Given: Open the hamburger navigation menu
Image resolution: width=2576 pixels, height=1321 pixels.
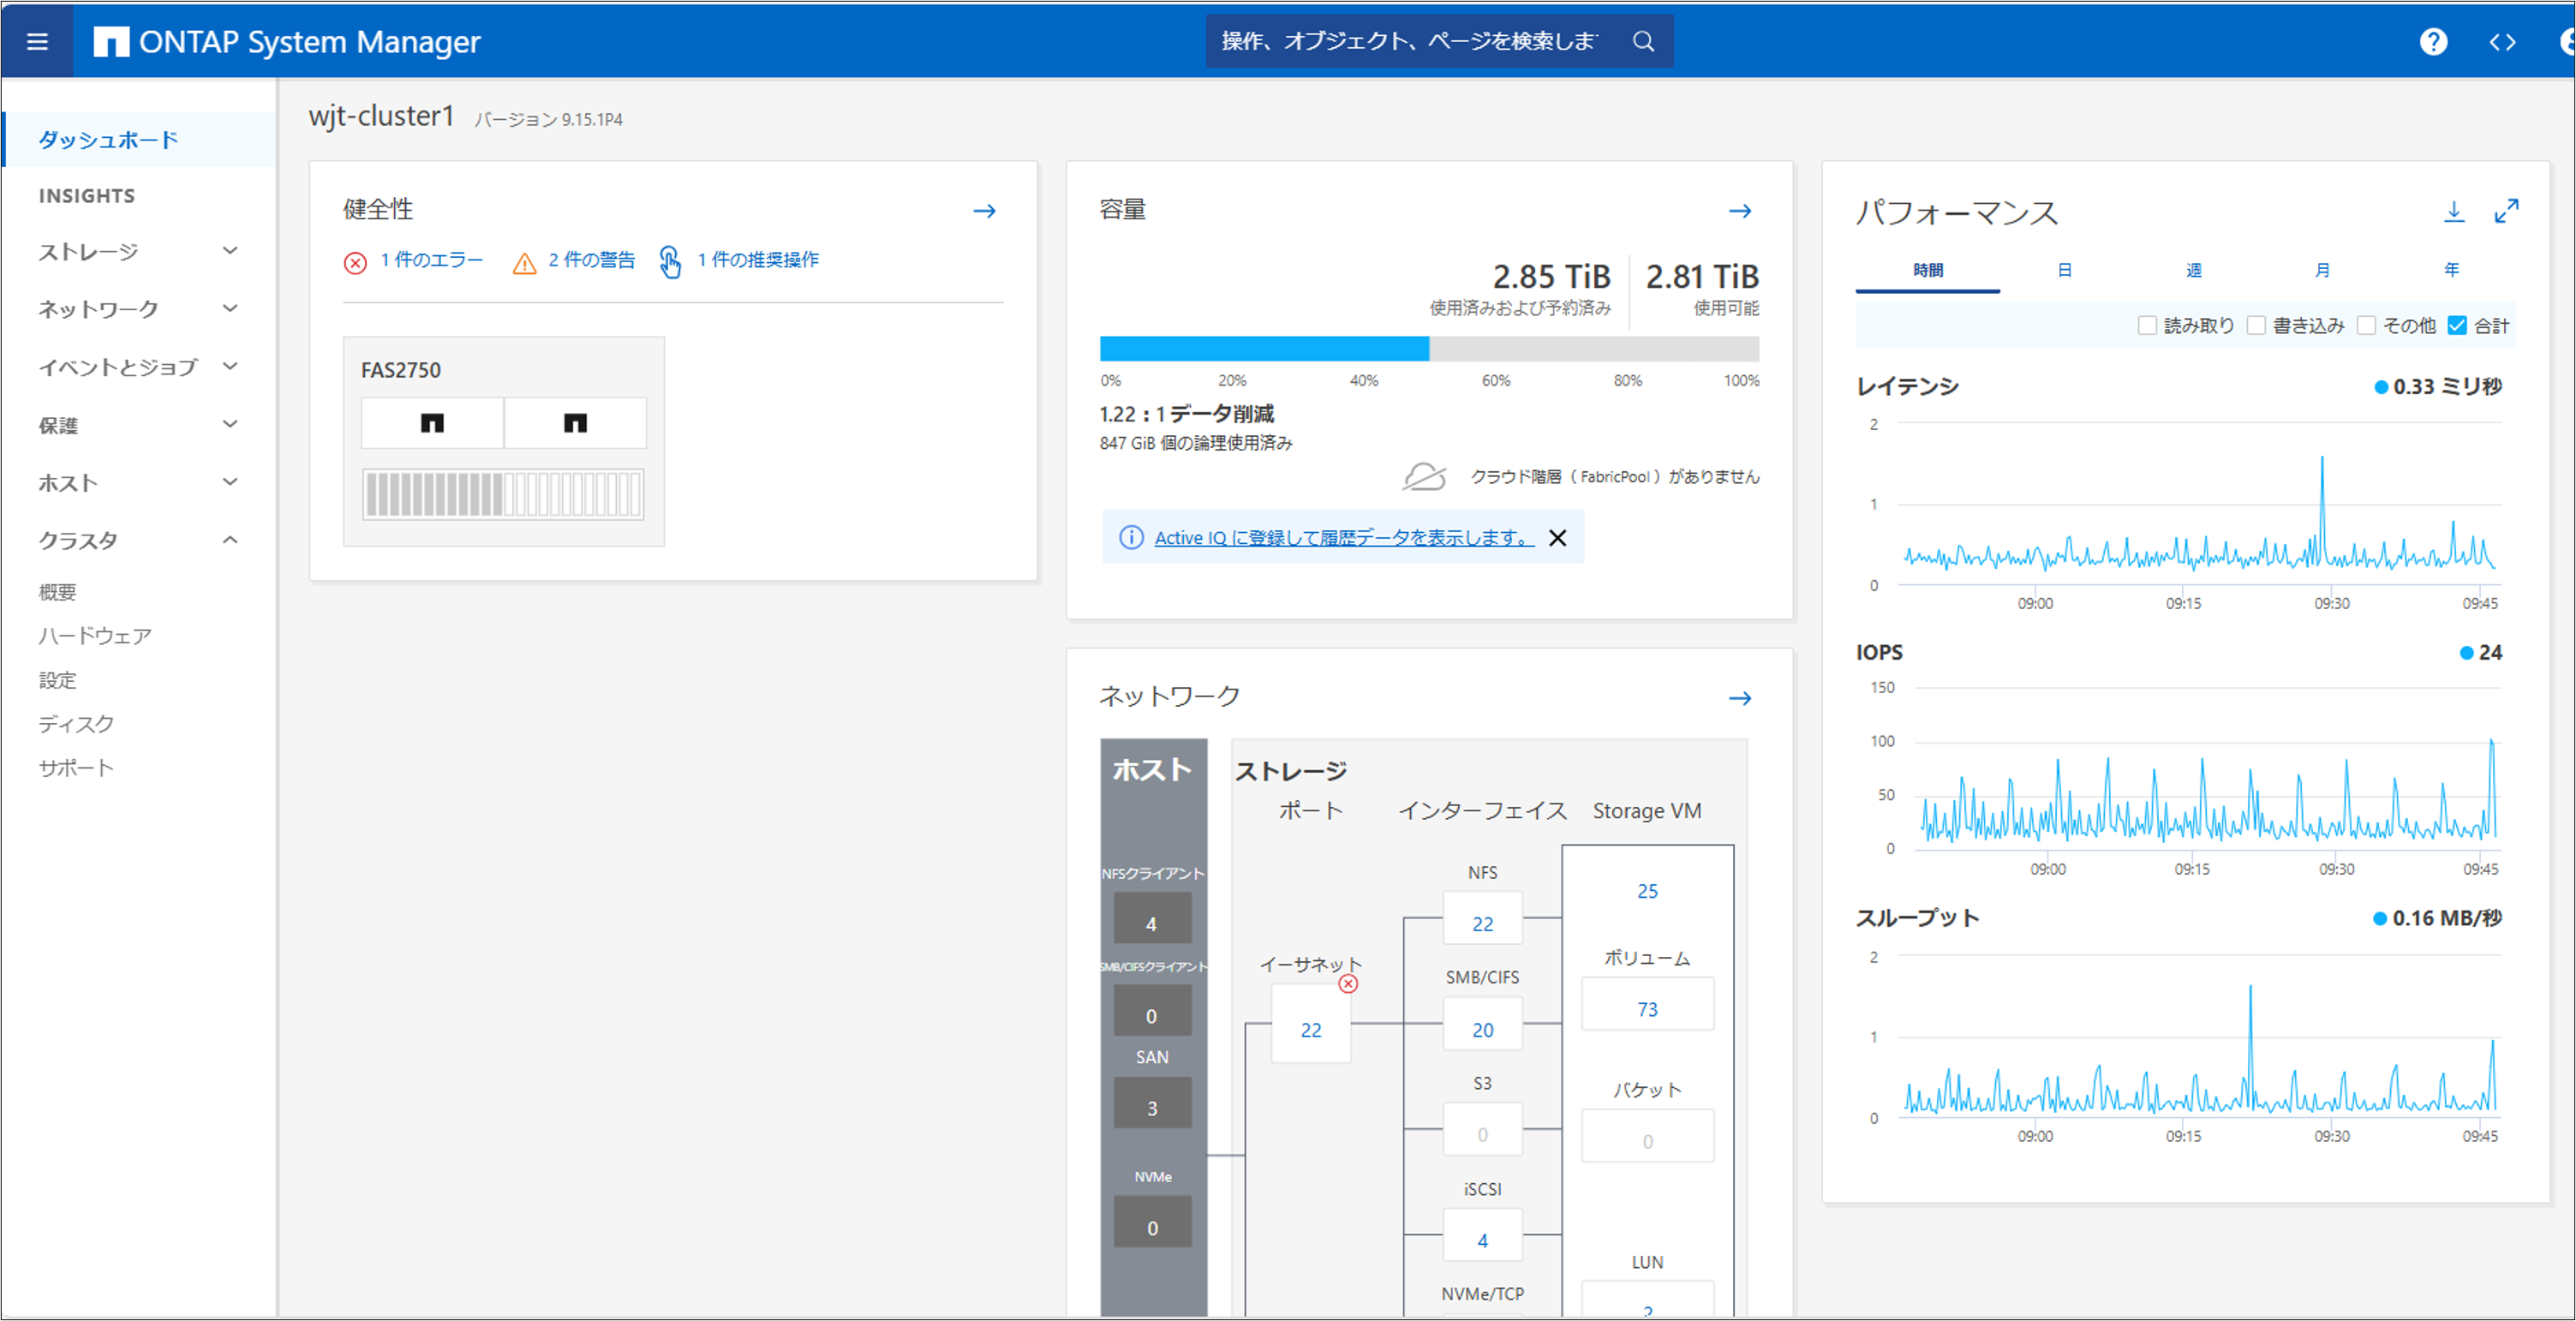Looking at the screenshot, I should tap(37, 42).
